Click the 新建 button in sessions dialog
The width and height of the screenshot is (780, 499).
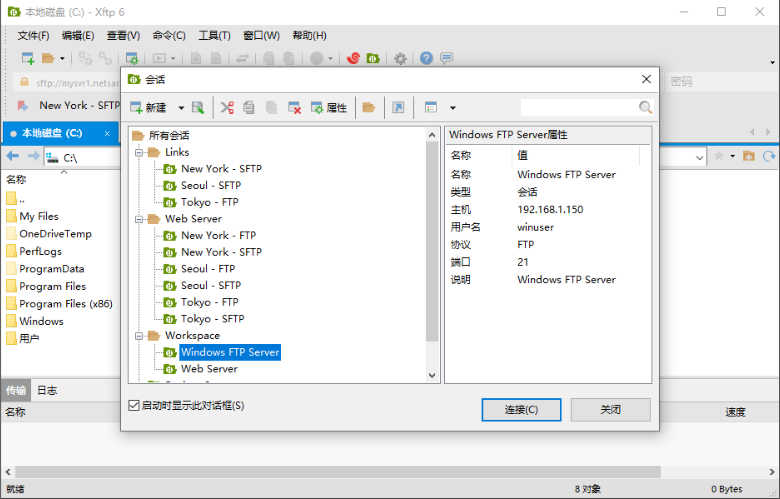148,107
